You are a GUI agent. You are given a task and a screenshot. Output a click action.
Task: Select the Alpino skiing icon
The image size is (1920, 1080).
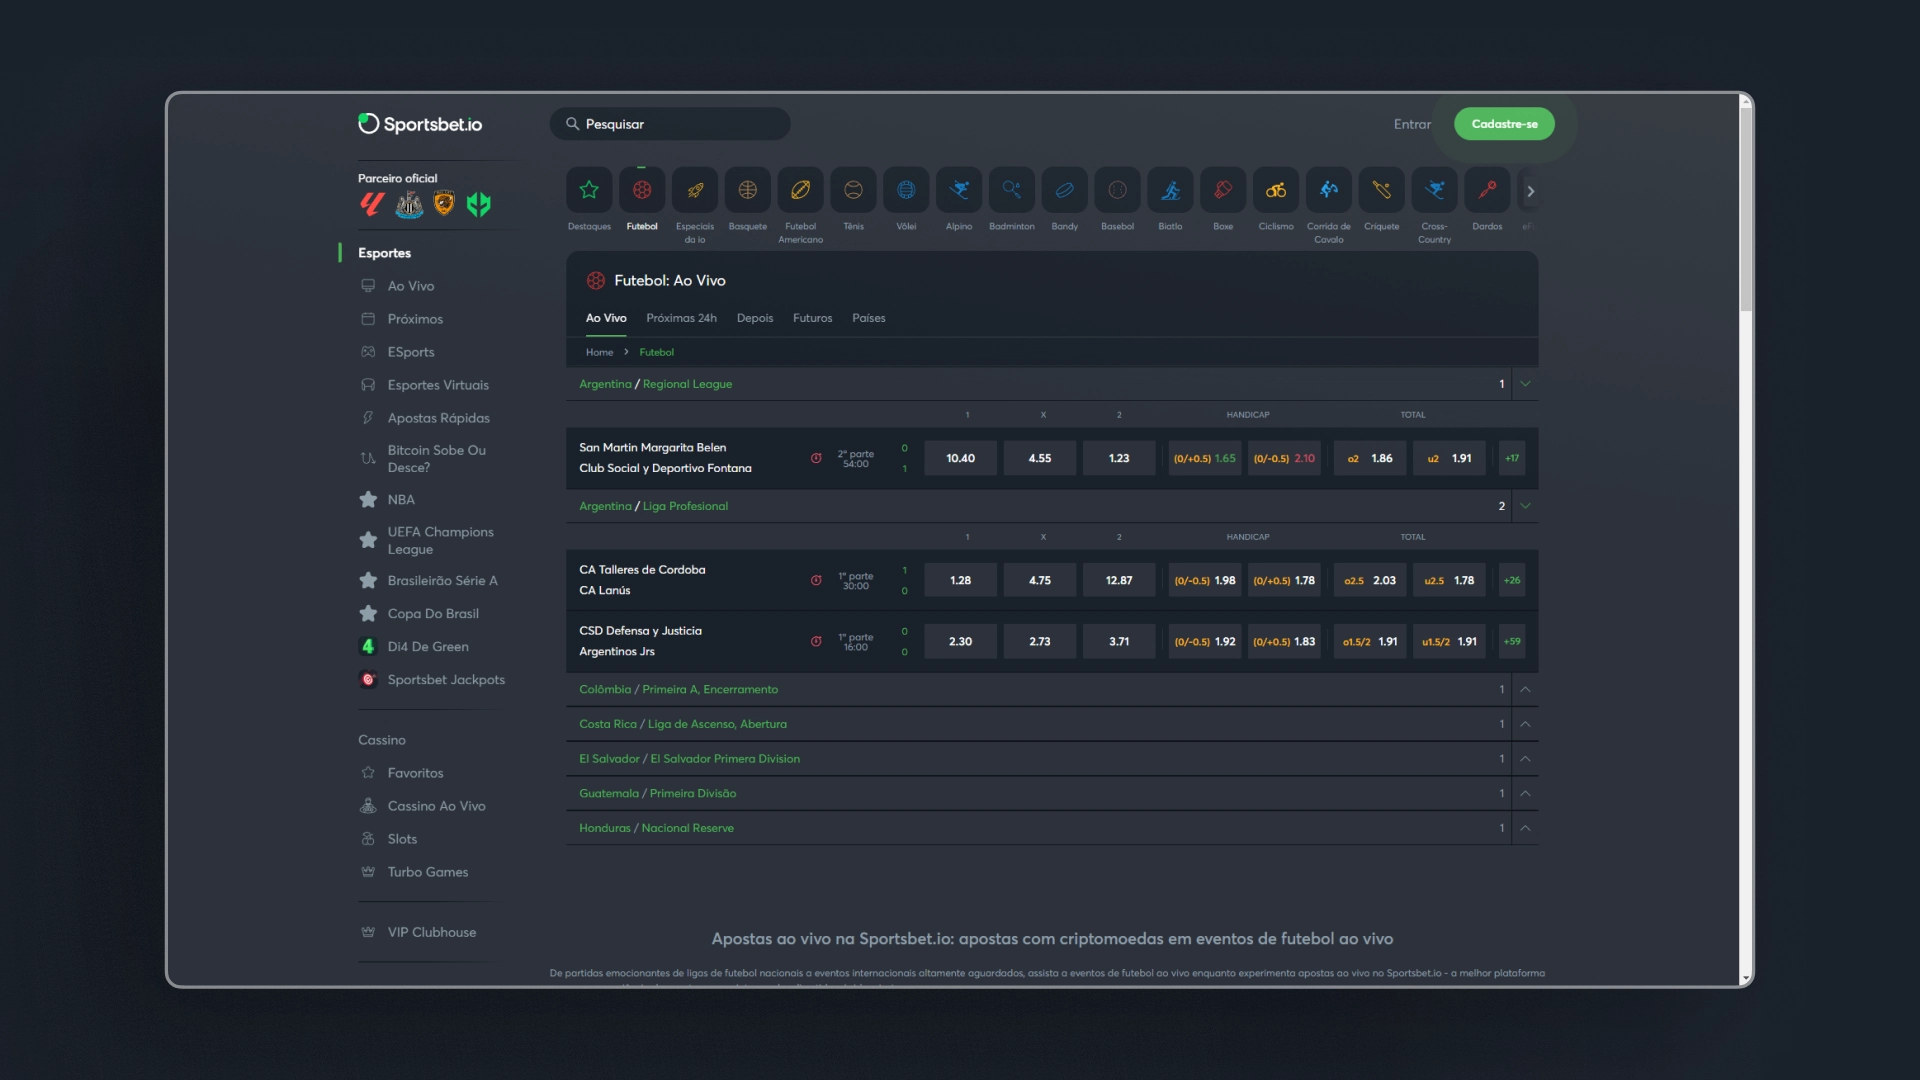coord(959,190)
